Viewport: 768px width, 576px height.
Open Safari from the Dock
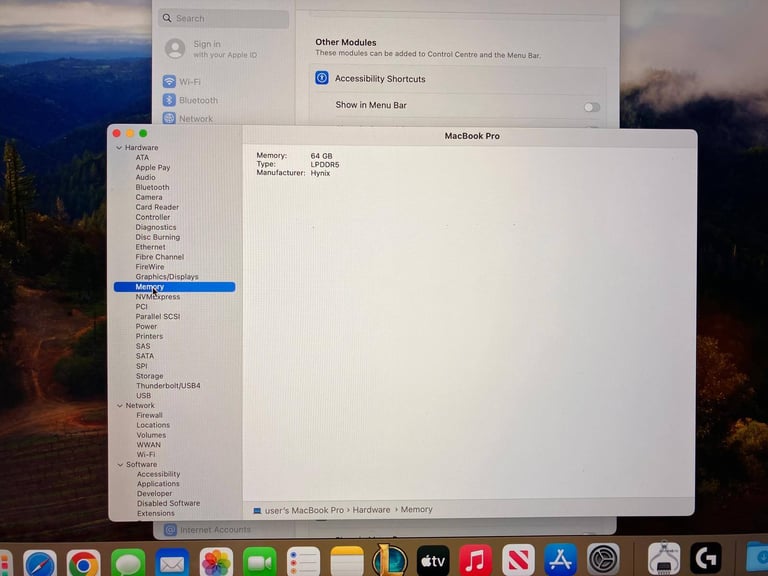point(40,563)
